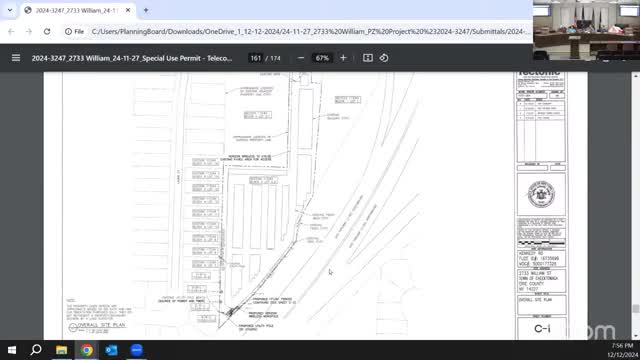Click the page number field showing 161
The image size is (640, 360).
pos(256,58)
